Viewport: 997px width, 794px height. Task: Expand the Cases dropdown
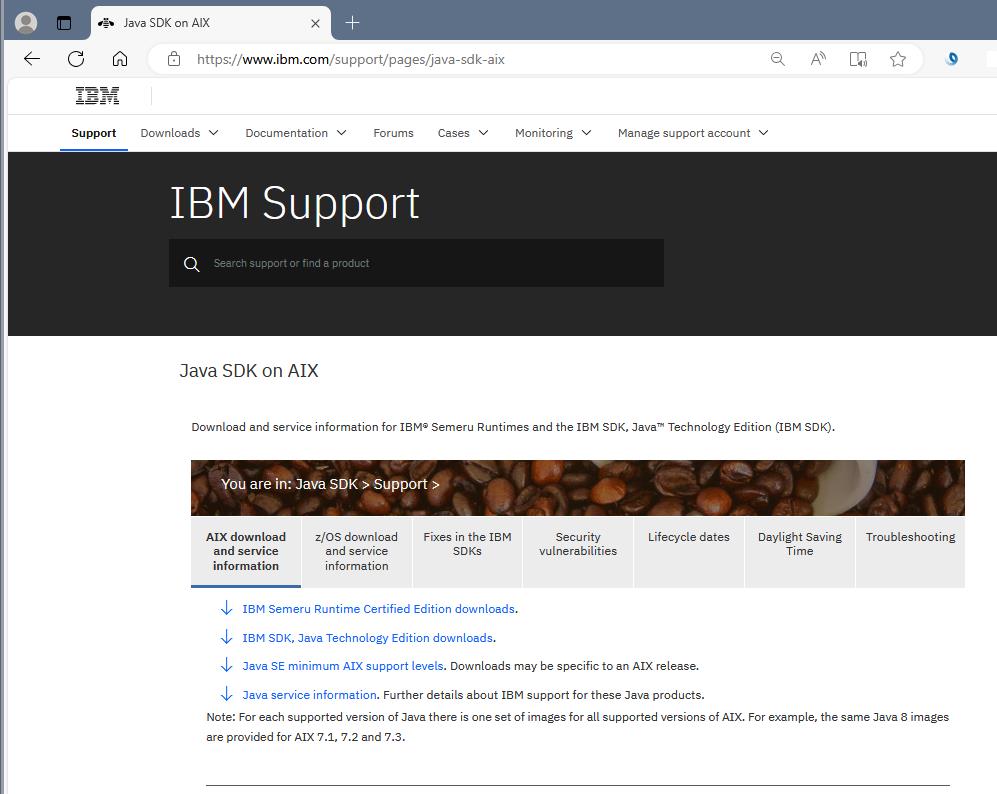(463, 133)
